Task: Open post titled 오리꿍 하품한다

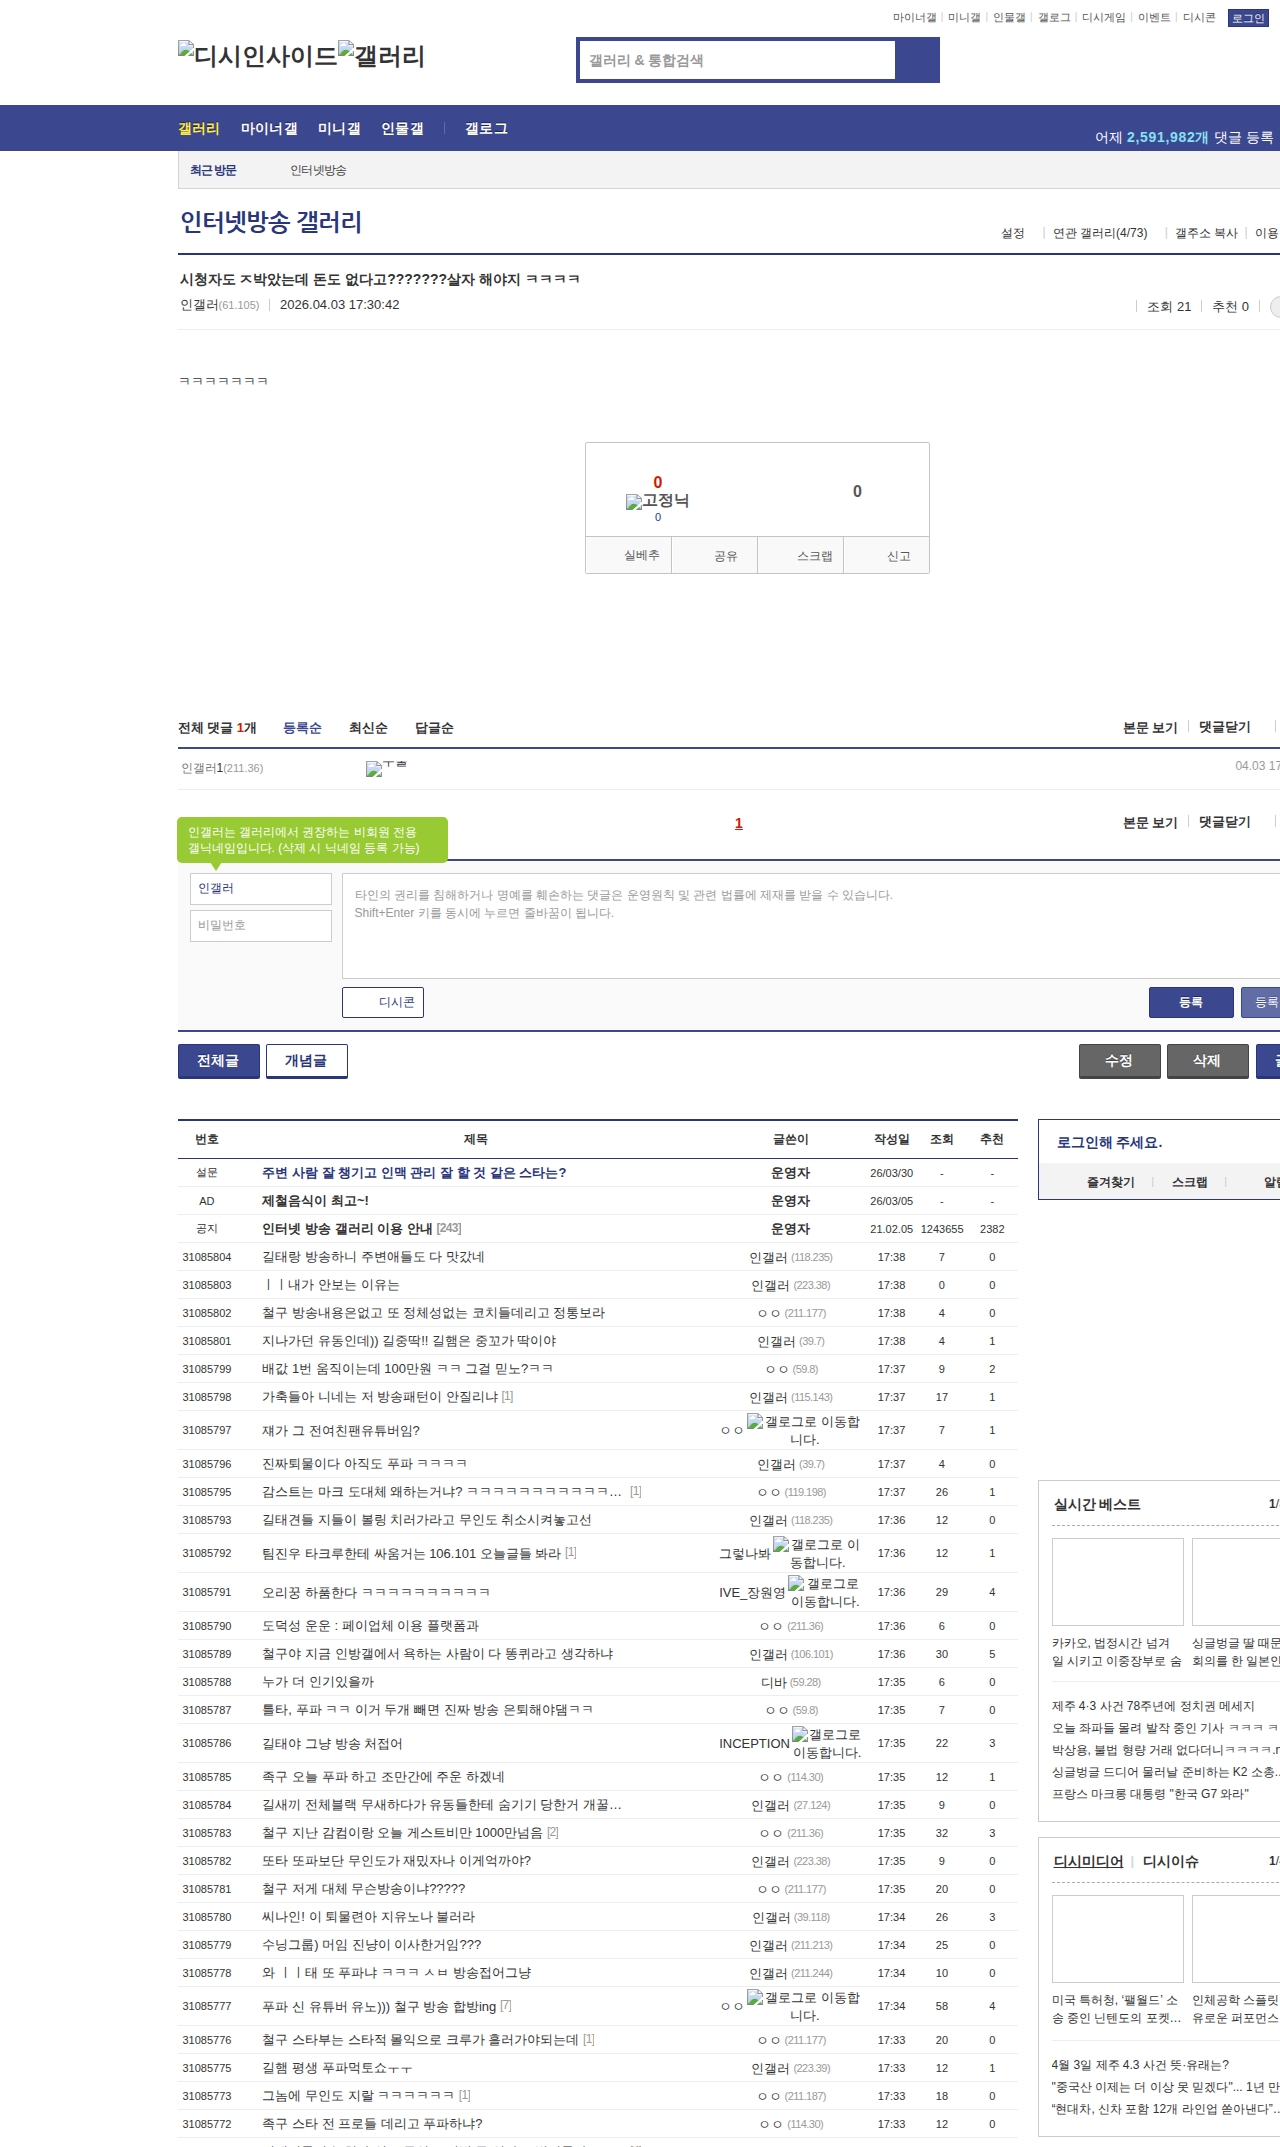Action: (376, 1592)
